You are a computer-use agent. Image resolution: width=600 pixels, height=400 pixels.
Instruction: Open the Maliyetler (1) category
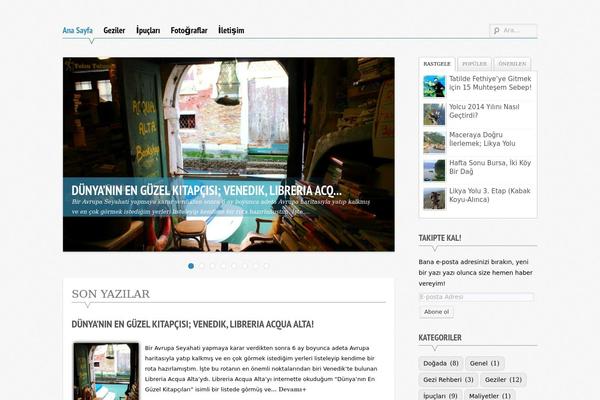(490, 396)
